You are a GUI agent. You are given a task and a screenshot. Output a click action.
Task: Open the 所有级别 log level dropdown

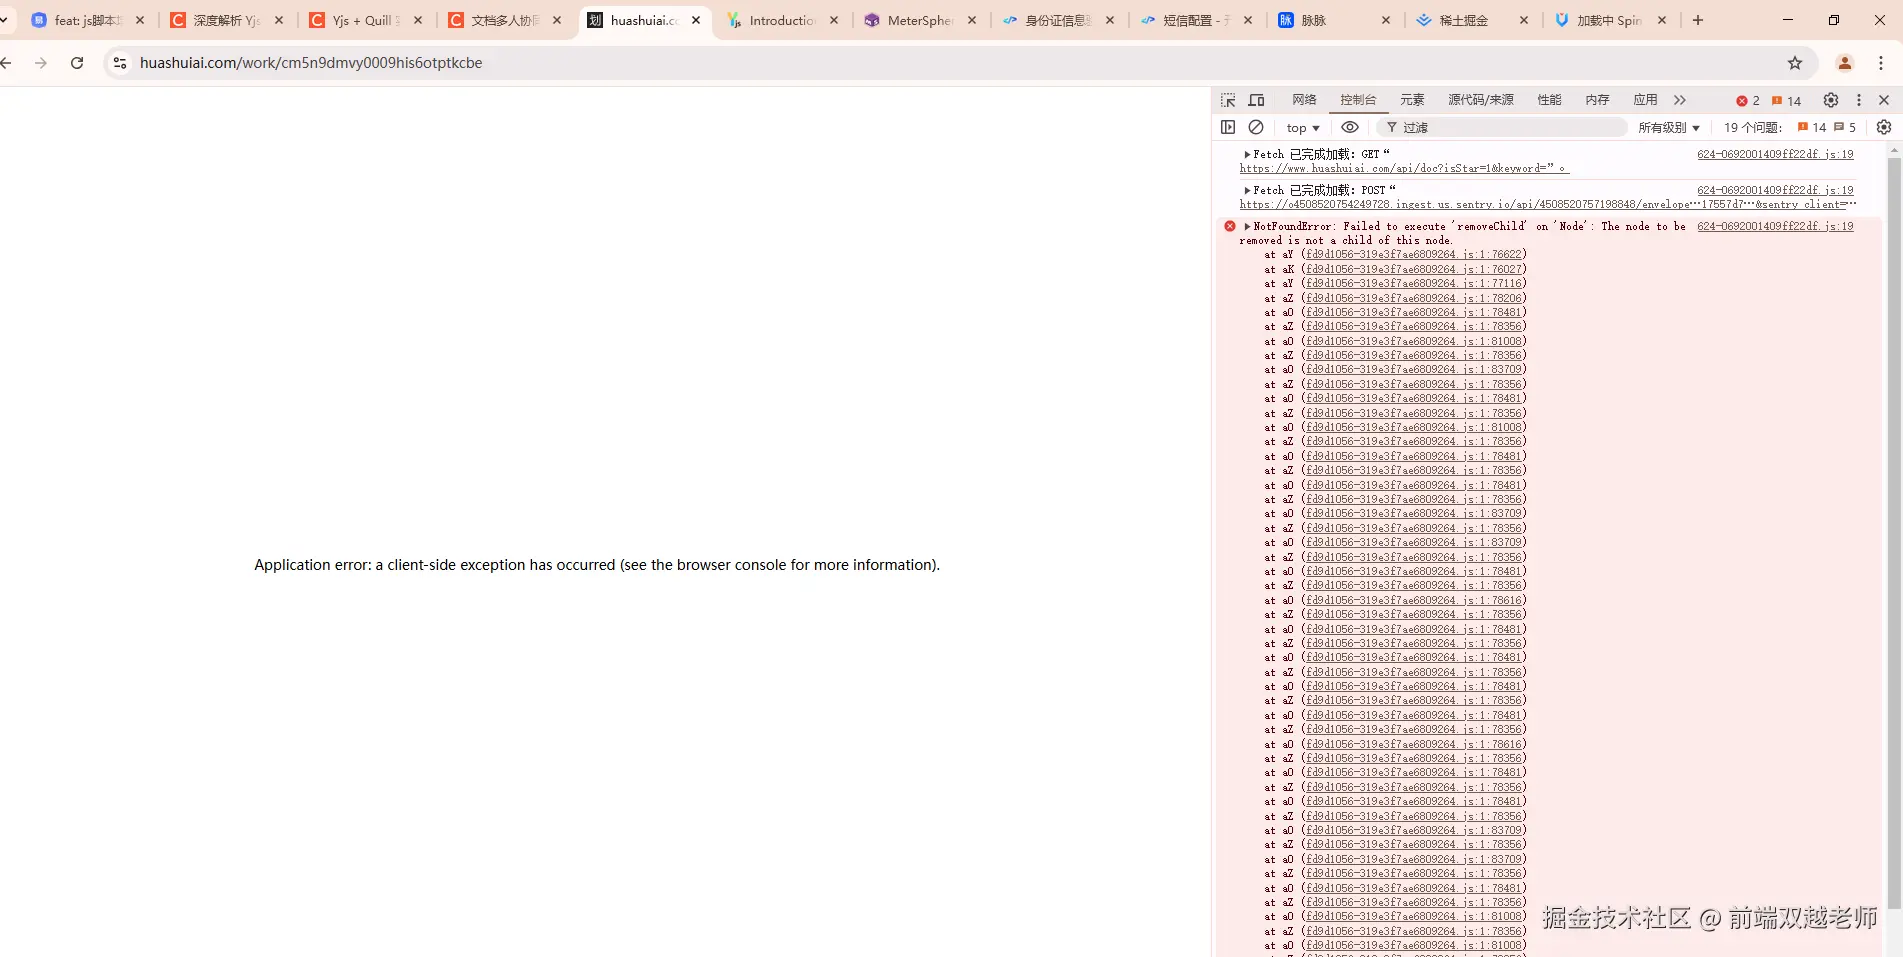click(x=1668, y=128)
